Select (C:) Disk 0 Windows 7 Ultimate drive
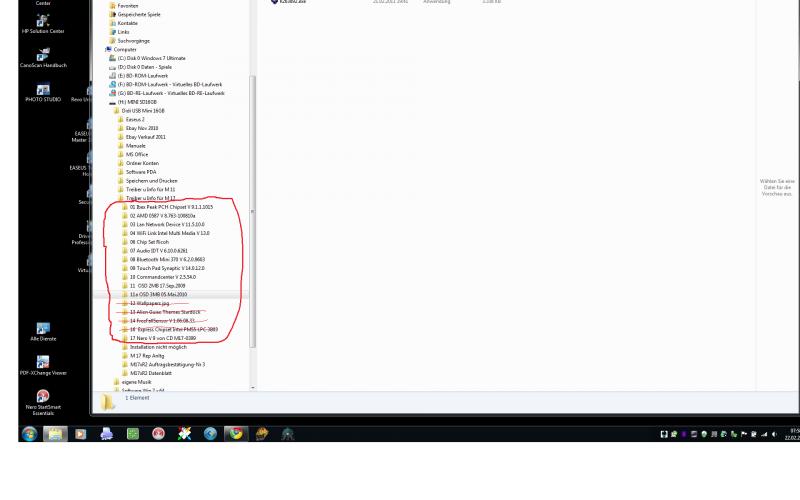Viewport: 800px width, 500px height. click(x=147, y=58)
